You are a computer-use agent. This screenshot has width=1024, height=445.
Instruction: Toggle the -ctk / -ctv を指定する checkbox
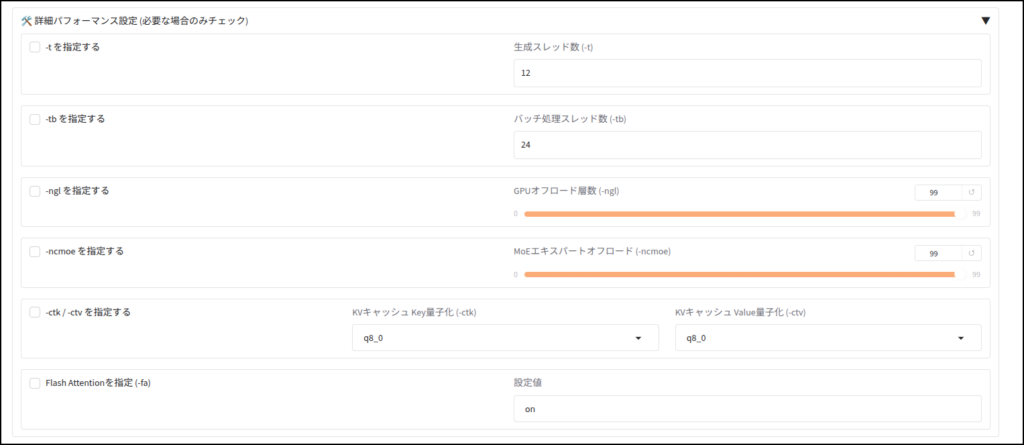(x=35, y=312)
